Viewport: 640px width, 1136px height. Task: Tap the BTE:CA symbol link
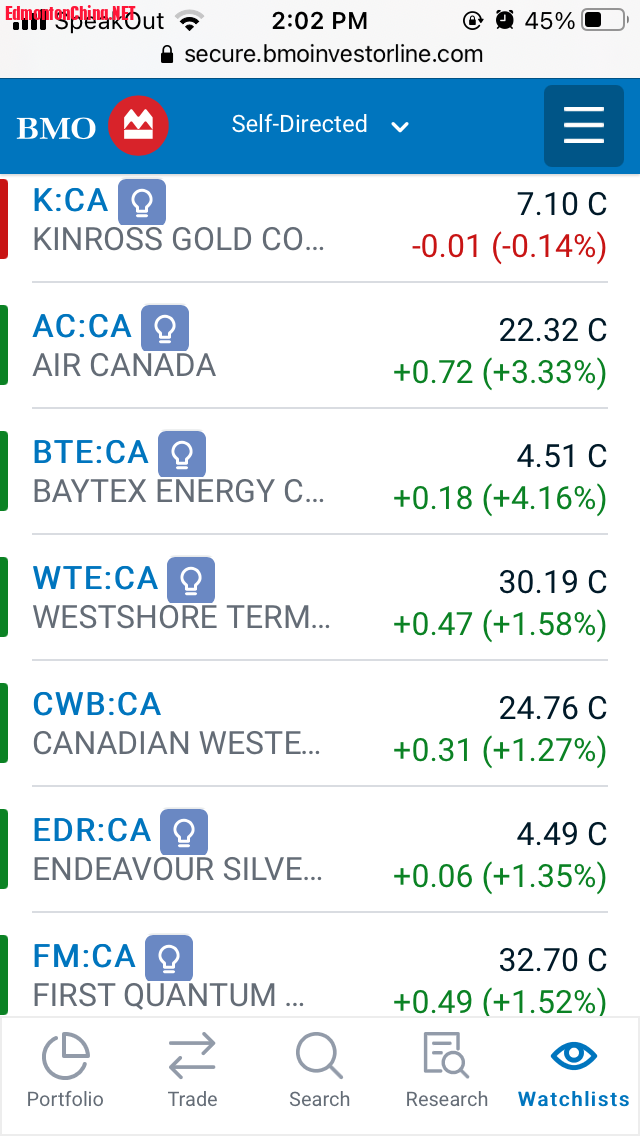[x=90, y=453]
